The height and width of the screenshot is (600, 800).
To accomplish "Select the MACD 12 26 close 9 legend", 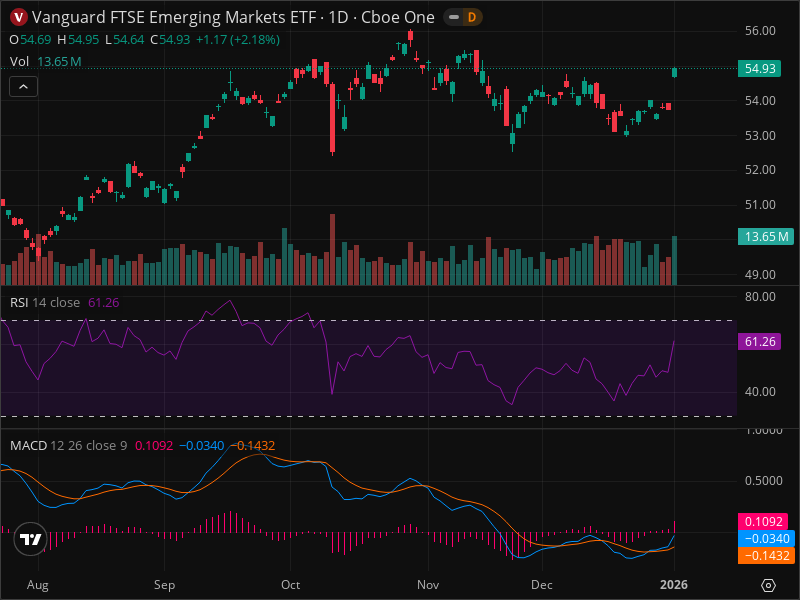I will [68, 445].
